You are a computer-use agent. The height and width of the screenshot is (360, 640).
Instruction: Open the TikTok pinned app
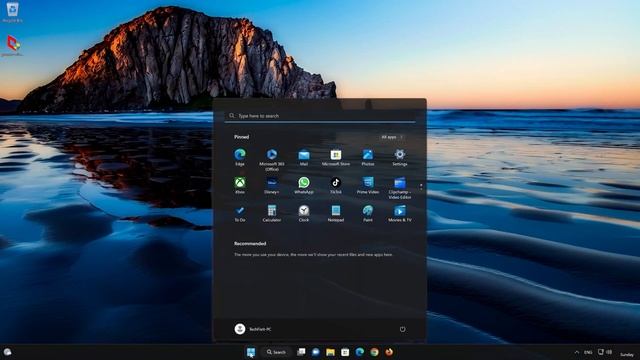point(336,185)
